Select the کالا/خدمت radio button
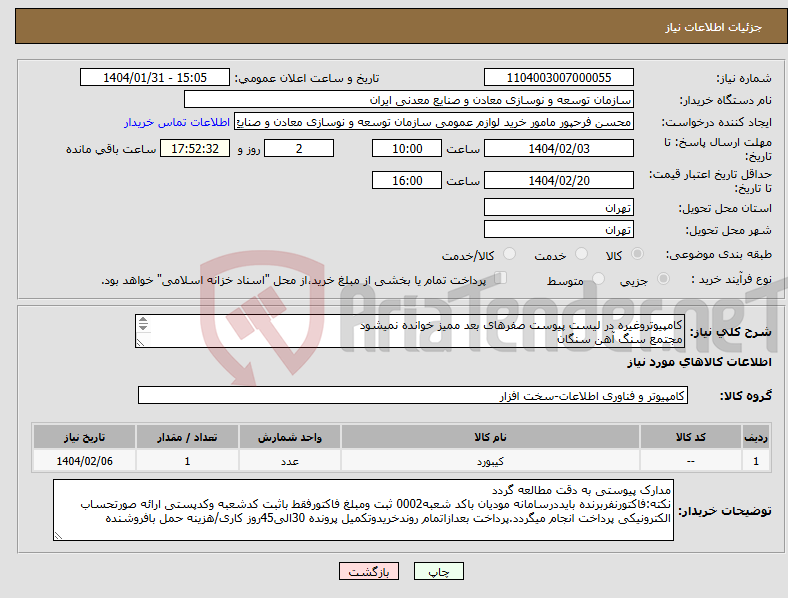 (x=510, y=254)
